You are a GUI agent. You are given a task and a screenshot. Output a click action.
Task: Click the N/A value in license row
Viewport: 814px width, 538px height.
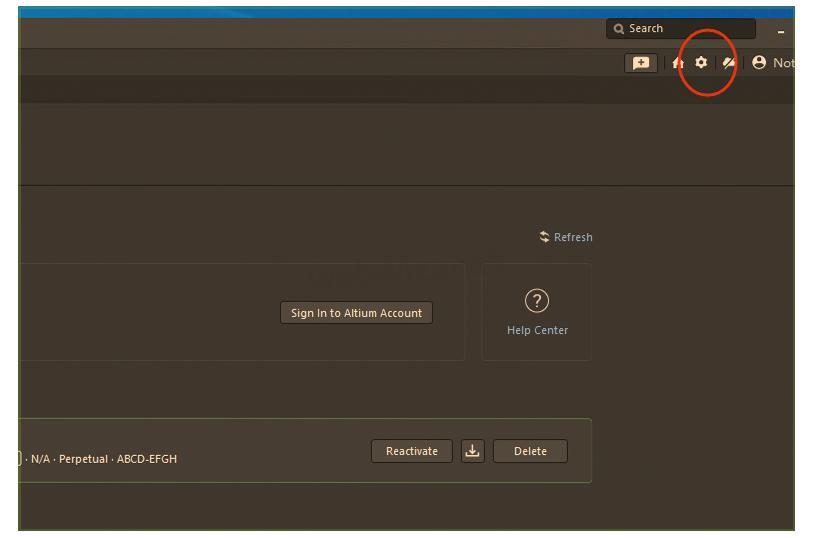[40, 459]
